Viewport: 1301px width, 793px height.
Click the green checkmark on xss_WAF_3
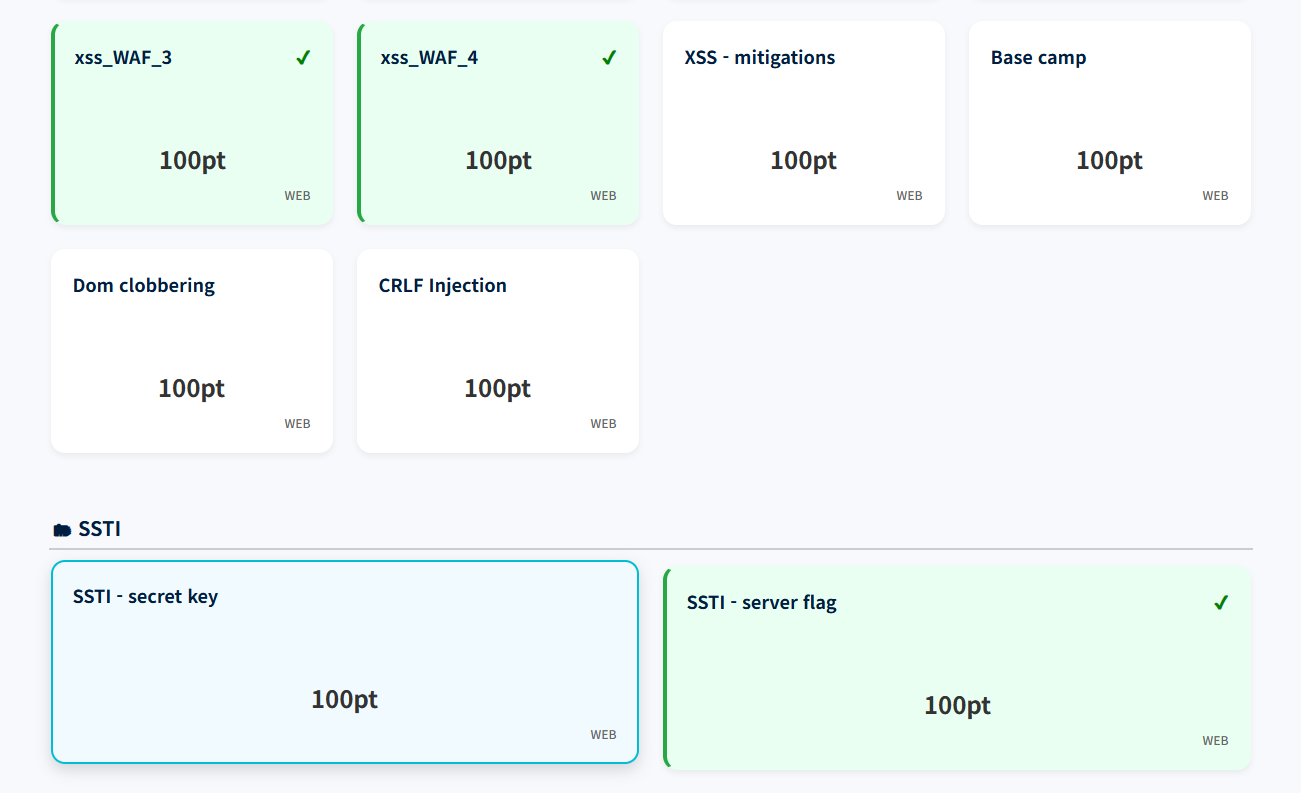point(303,58)
